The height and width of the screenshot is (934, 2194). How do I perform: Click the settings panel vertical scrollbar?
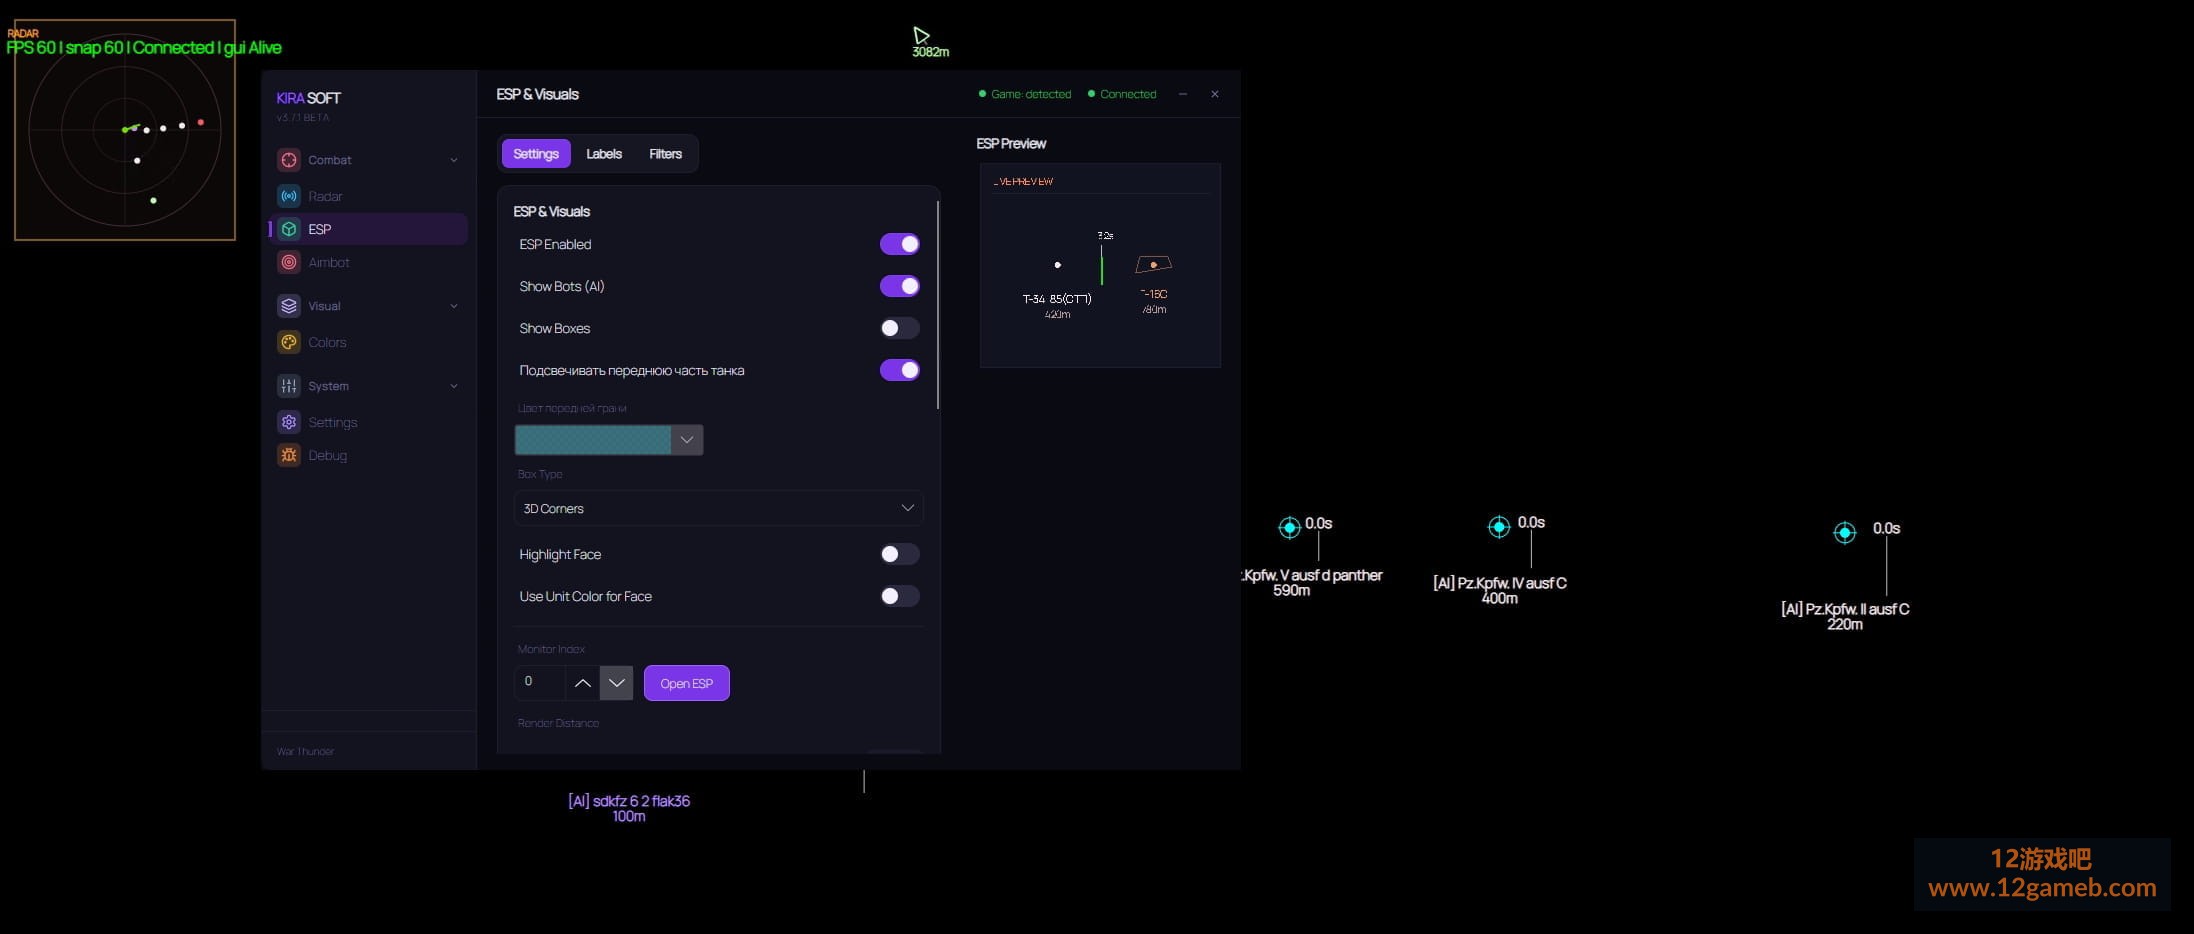tap(938, 305)
